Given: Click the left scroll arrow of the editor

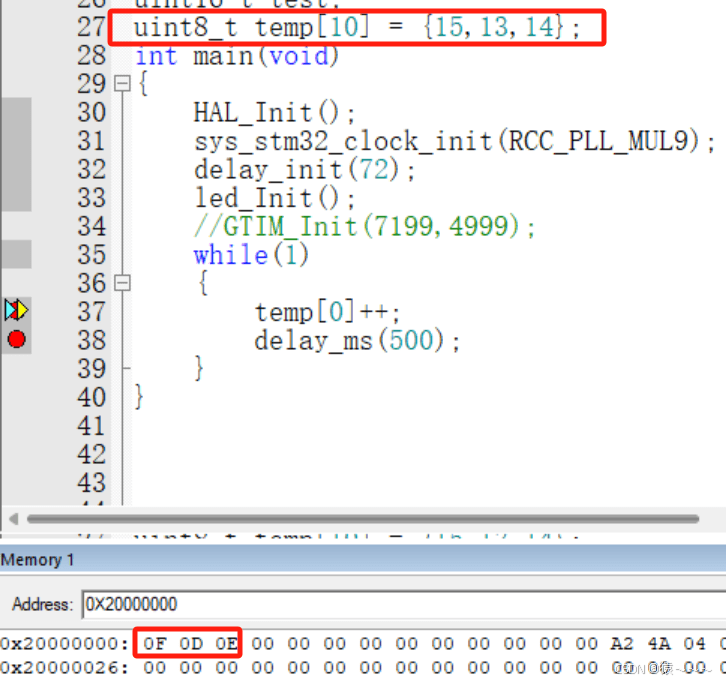Looking at the screenshot, I should coord(12,519).
